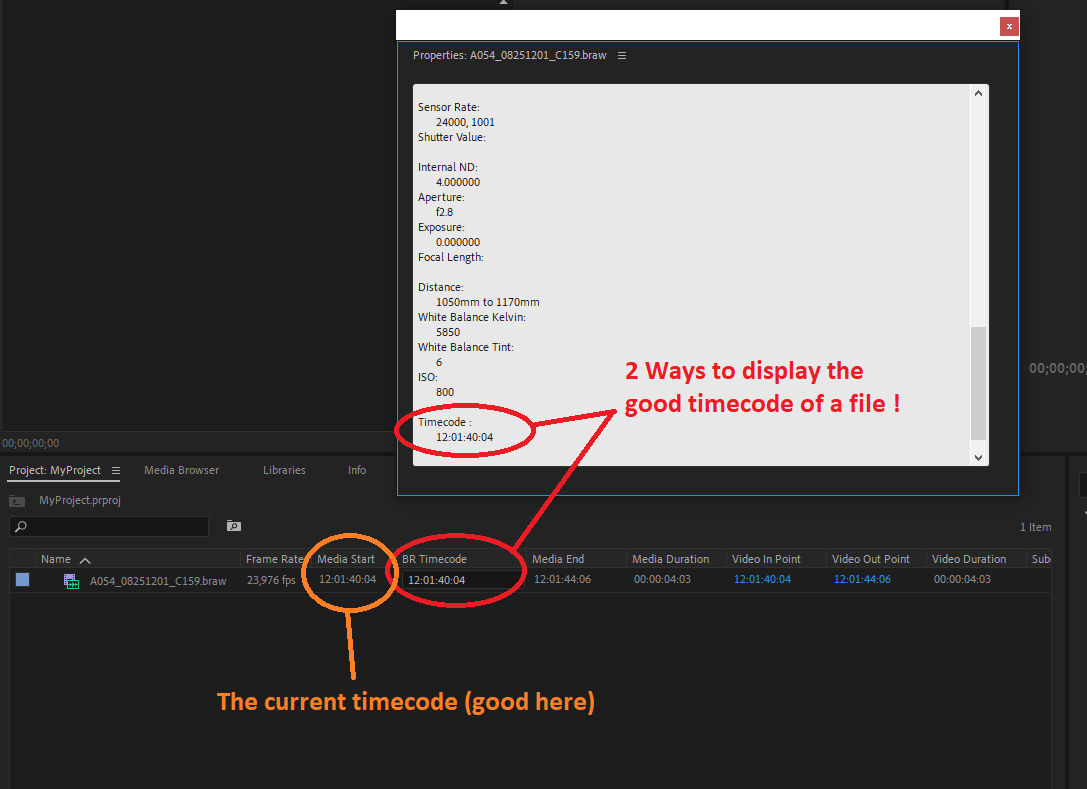
Task: Click the Video In Point timecode link
Action: 762,579
